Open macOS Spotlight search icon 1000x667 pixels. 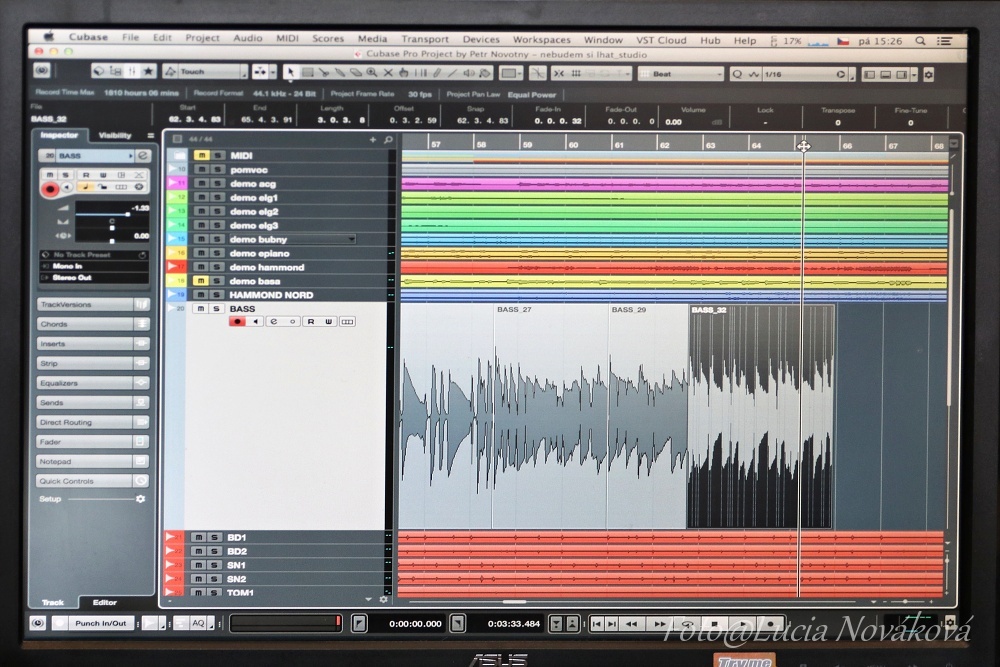[x=920, y=41]
